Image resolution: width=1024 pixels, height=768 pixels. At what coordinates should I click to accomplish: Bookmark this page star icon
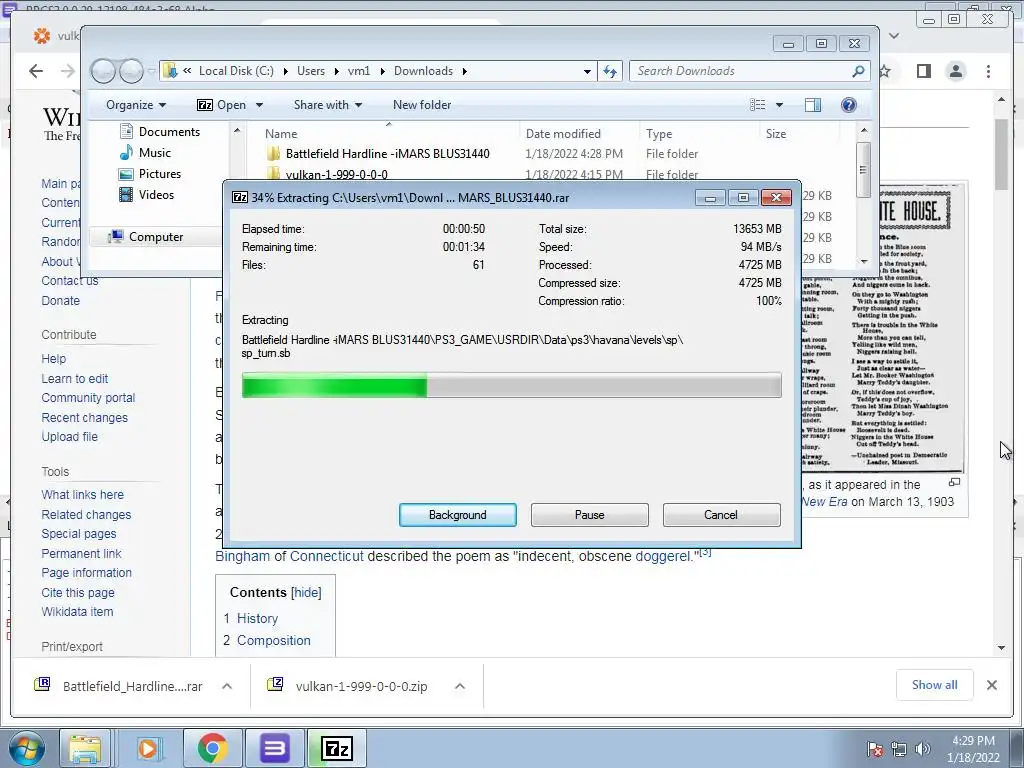pos(885,71)
